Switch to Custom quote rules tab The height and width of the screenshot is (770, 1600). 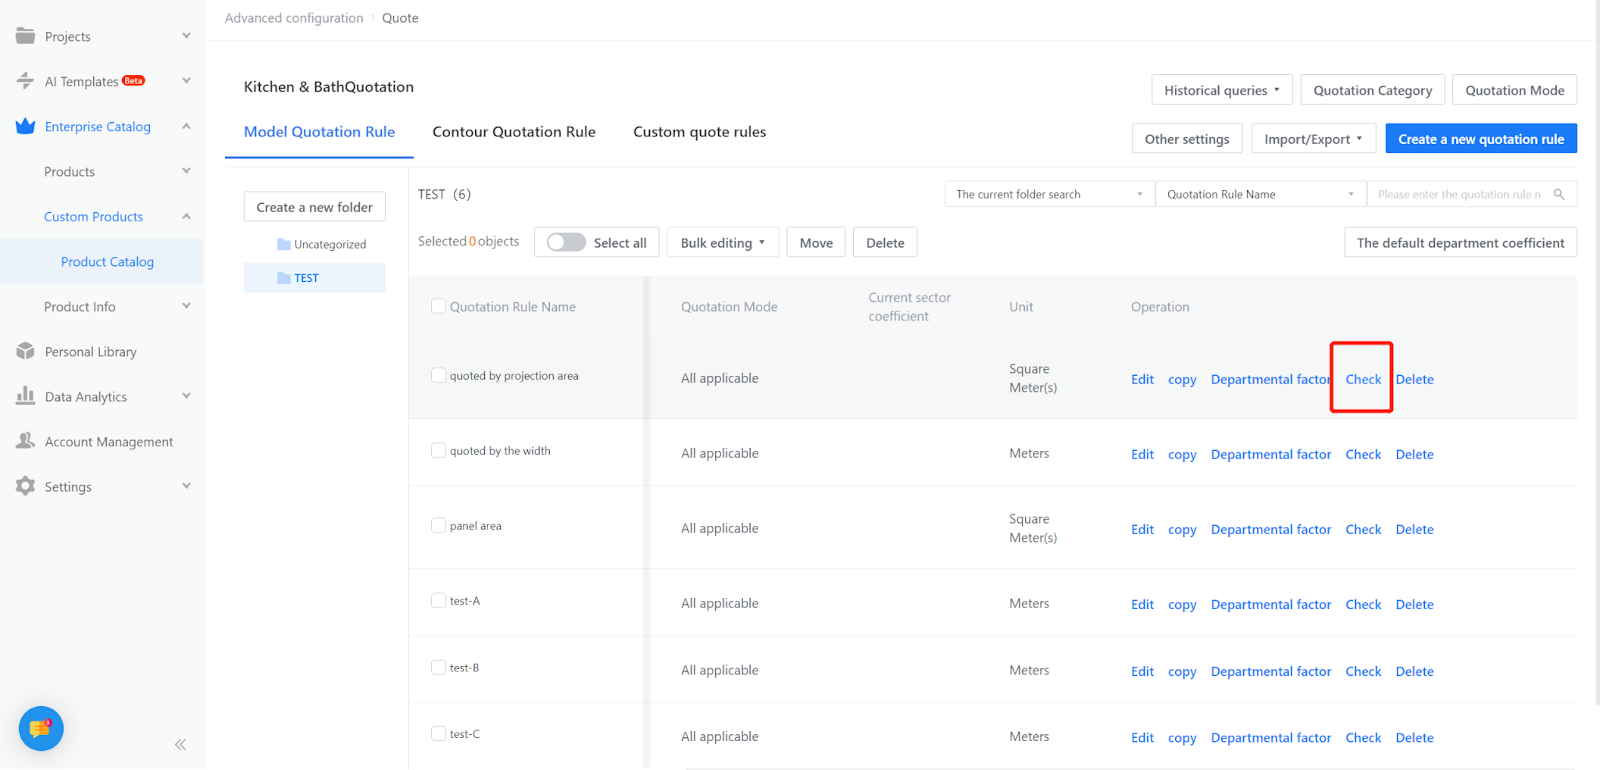(699, 132)
